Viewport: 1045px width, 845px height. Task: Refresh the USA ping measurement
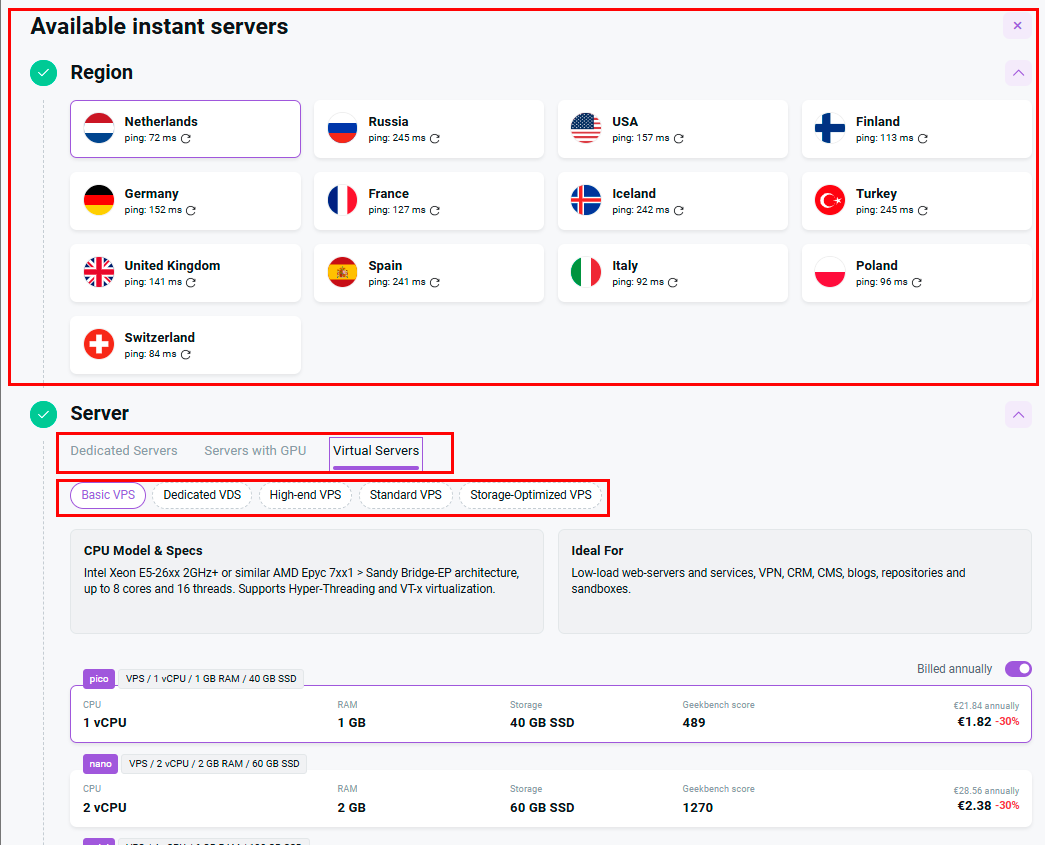point(679,139)
